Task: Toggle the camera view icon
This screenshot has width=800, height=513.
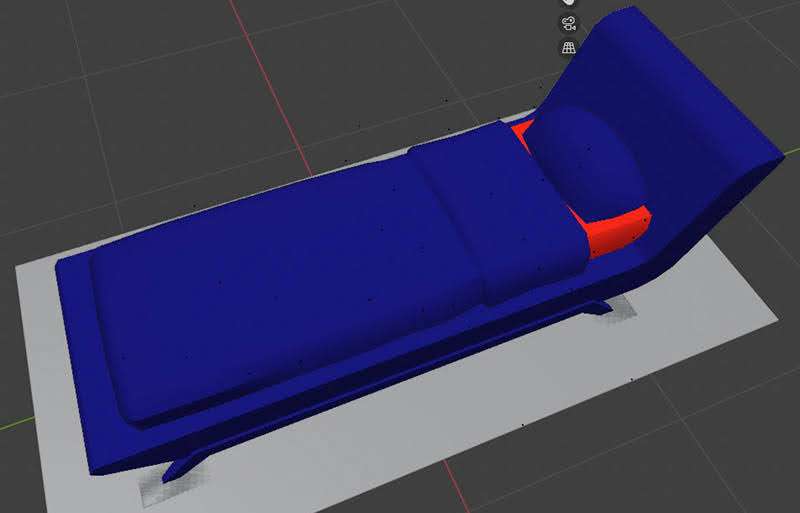Action: tap(569, 23)
